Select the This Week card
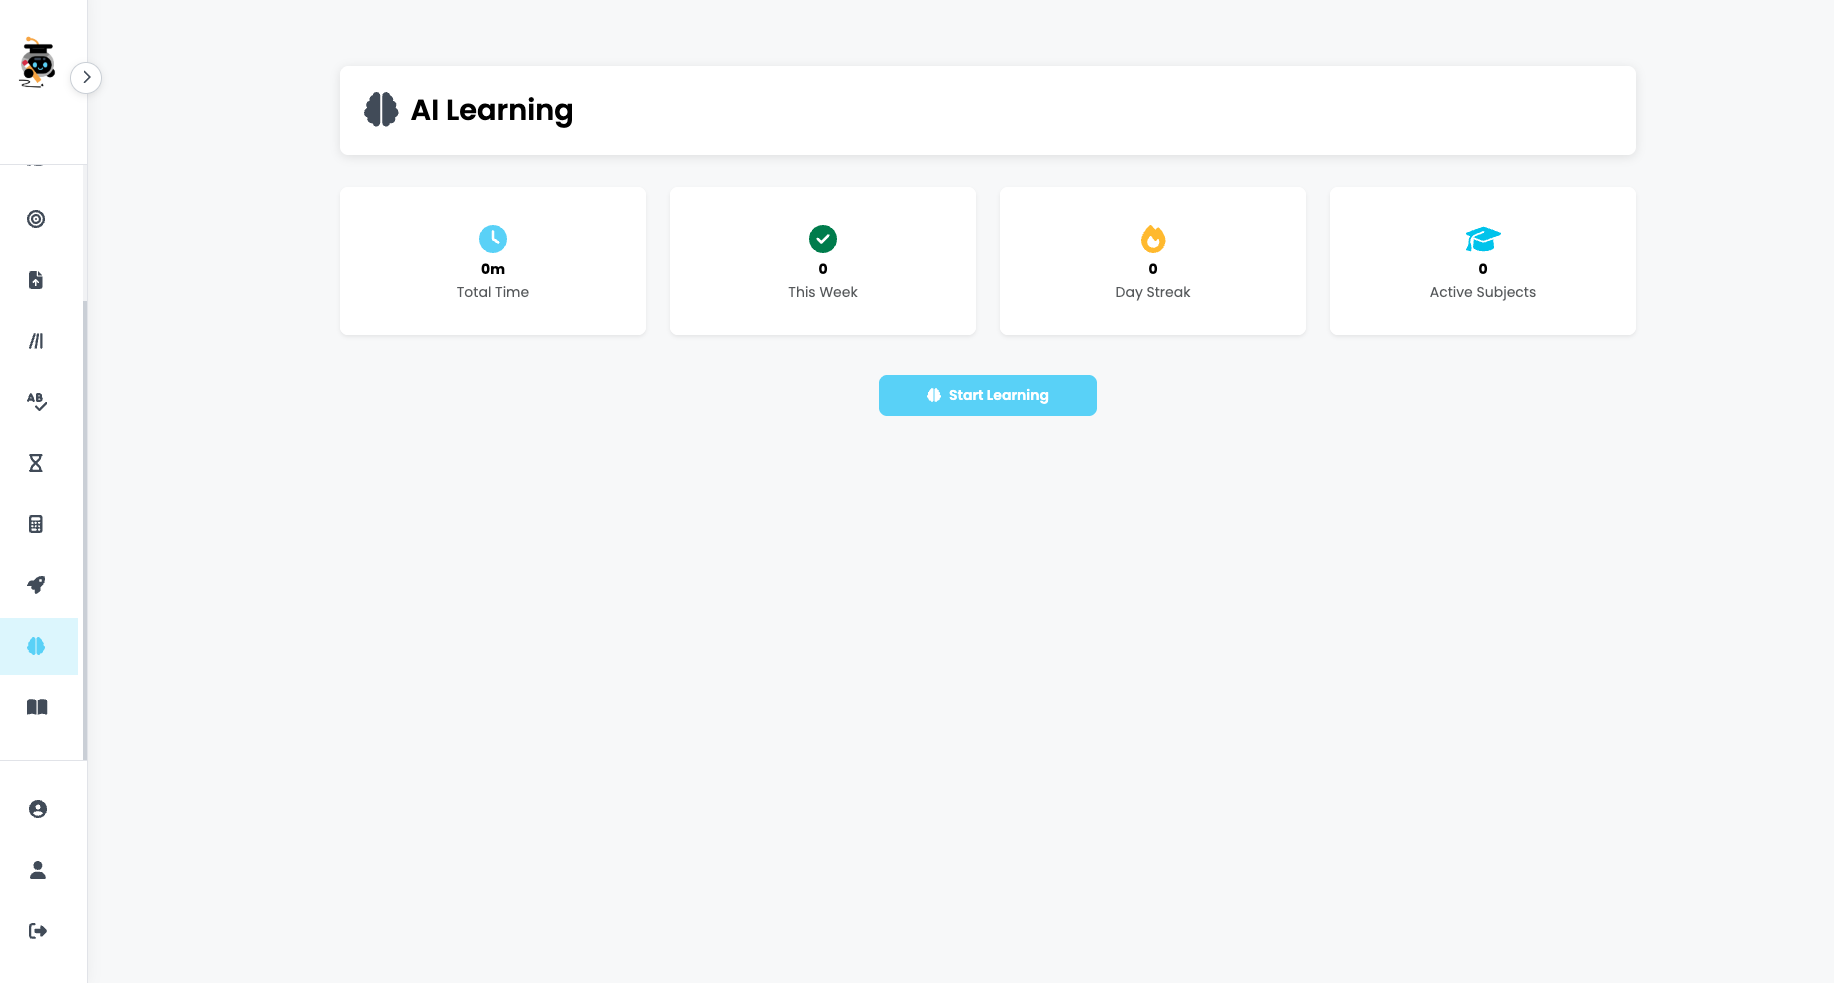1834x983 pixels. (822, 261)
